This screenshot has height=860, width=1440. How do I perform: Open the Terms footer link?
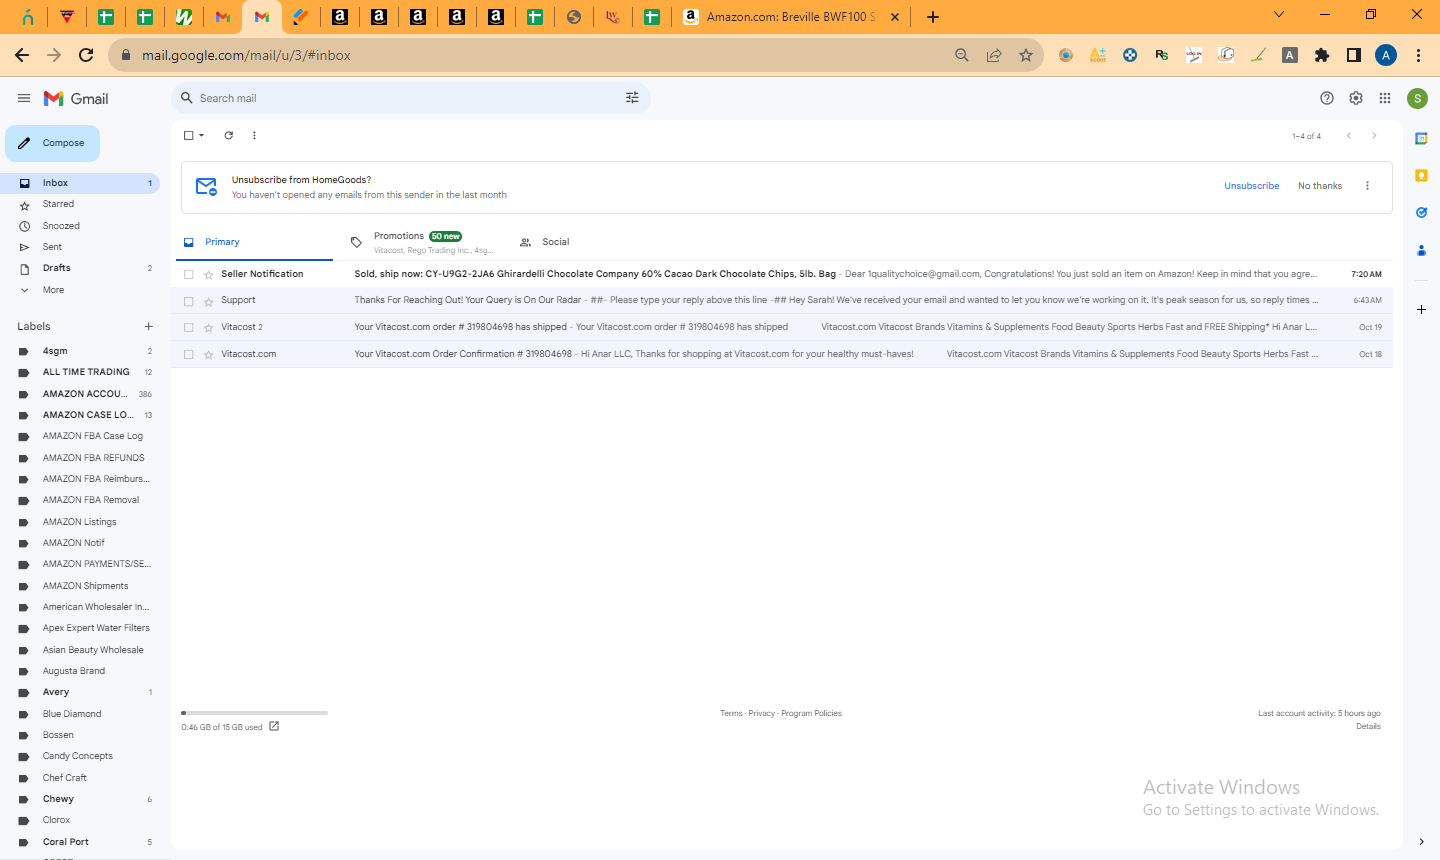pyautogui.click(x=731, y=713)
